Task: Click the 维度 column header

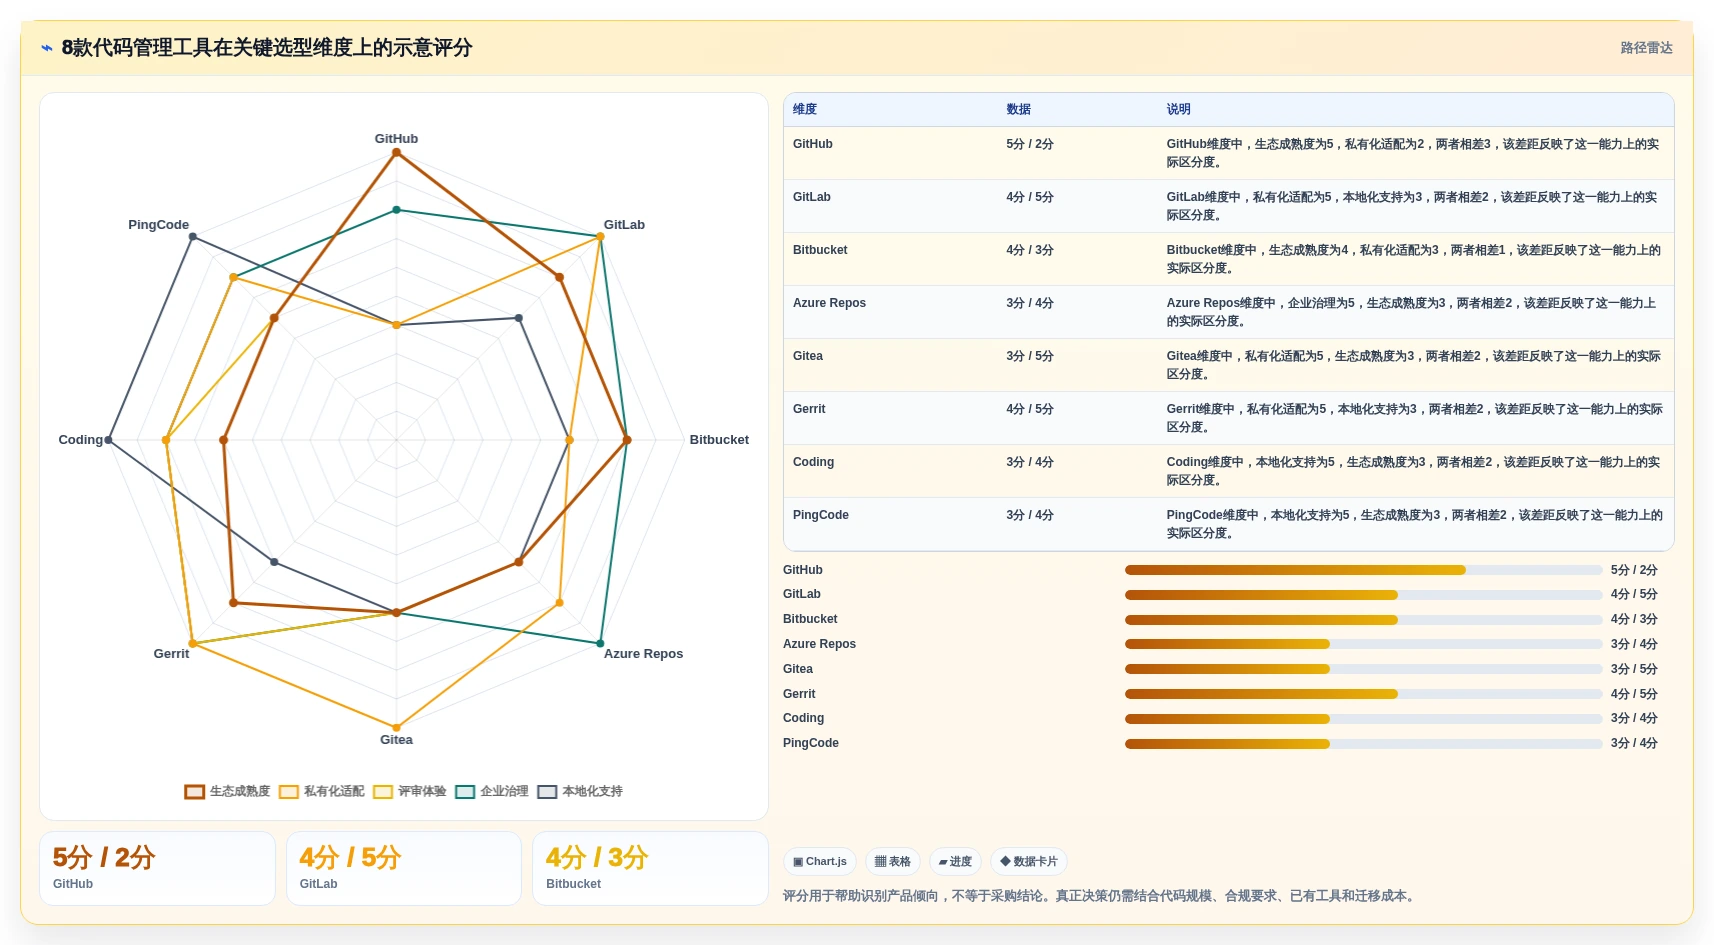Action: pyautogui.click(x=805, y=109)
